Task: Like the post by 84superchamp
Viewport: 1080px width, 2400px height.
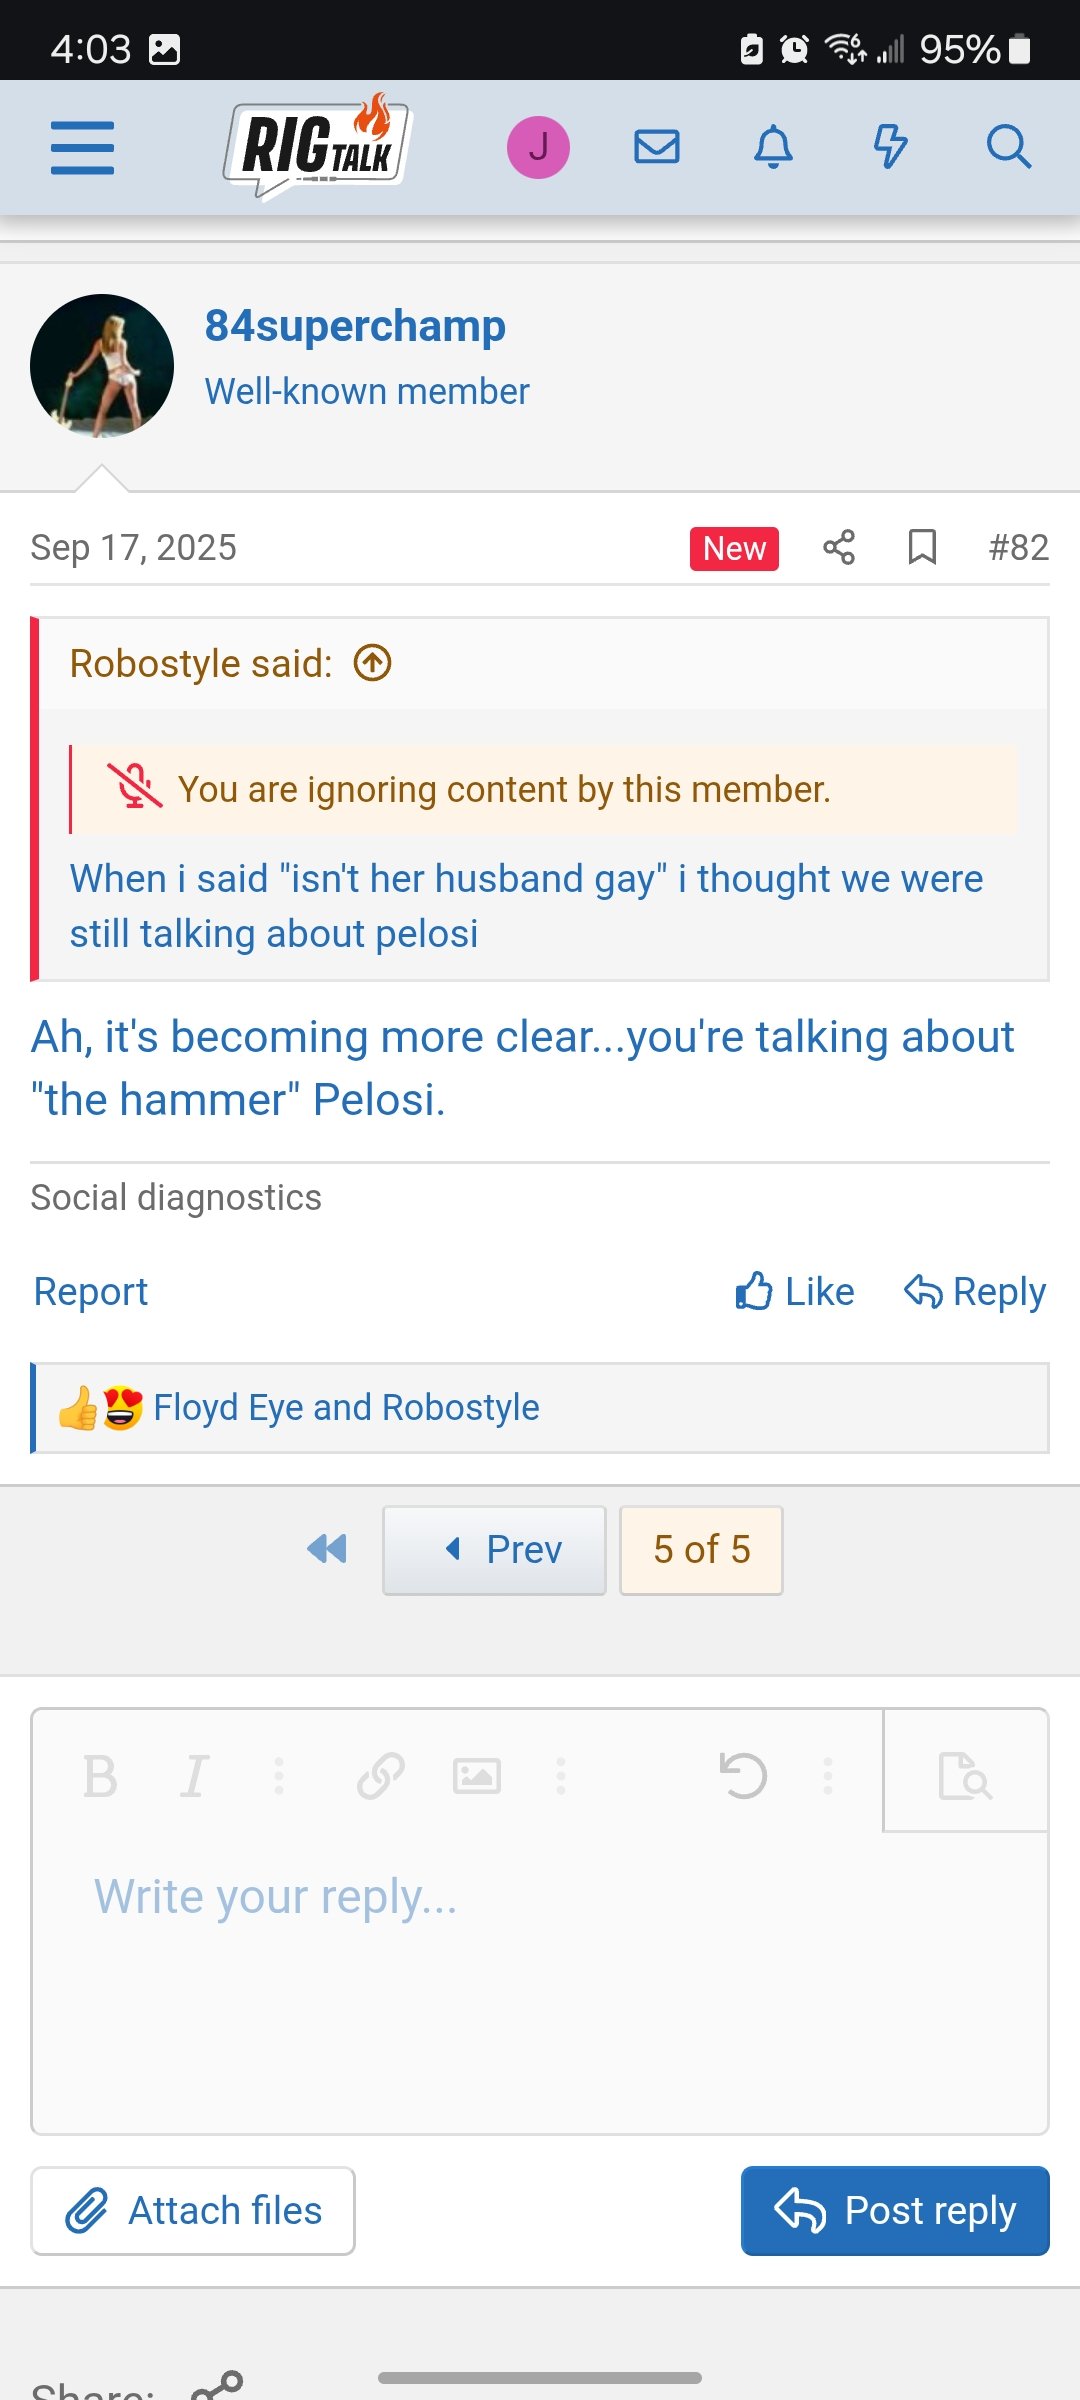Action: 795,1292
